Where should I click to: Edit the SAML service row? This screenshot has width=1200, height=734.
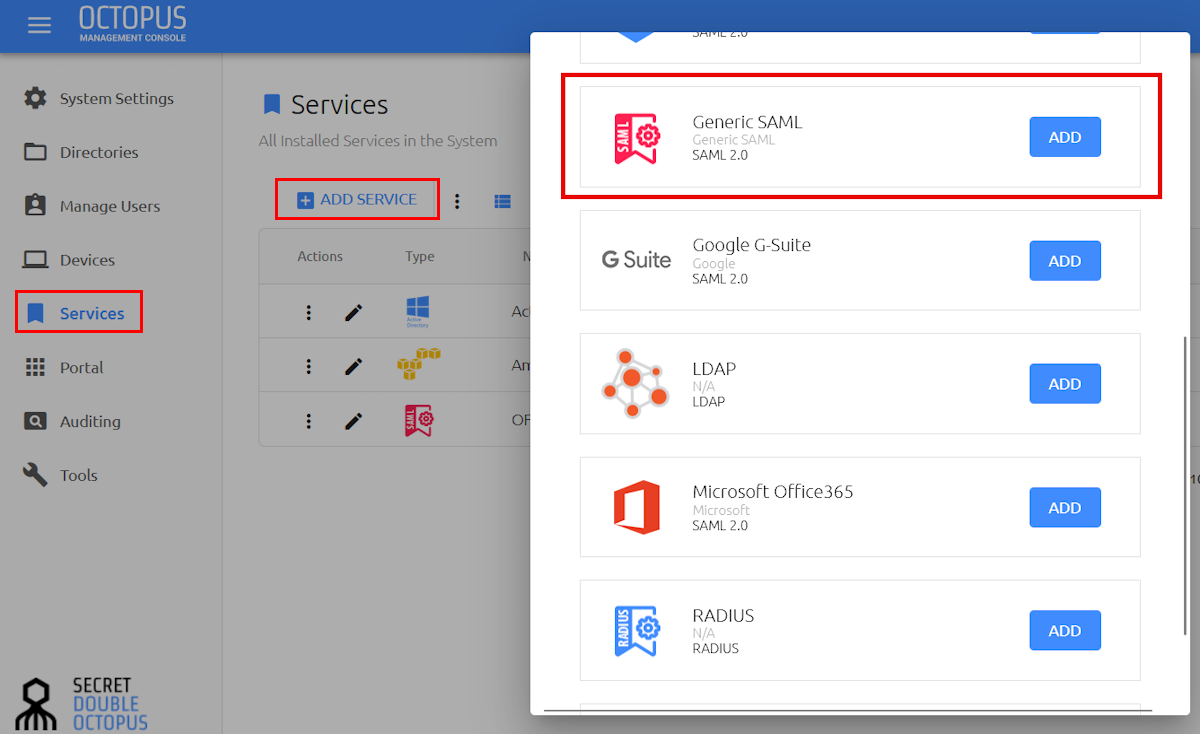coord(353,420)
